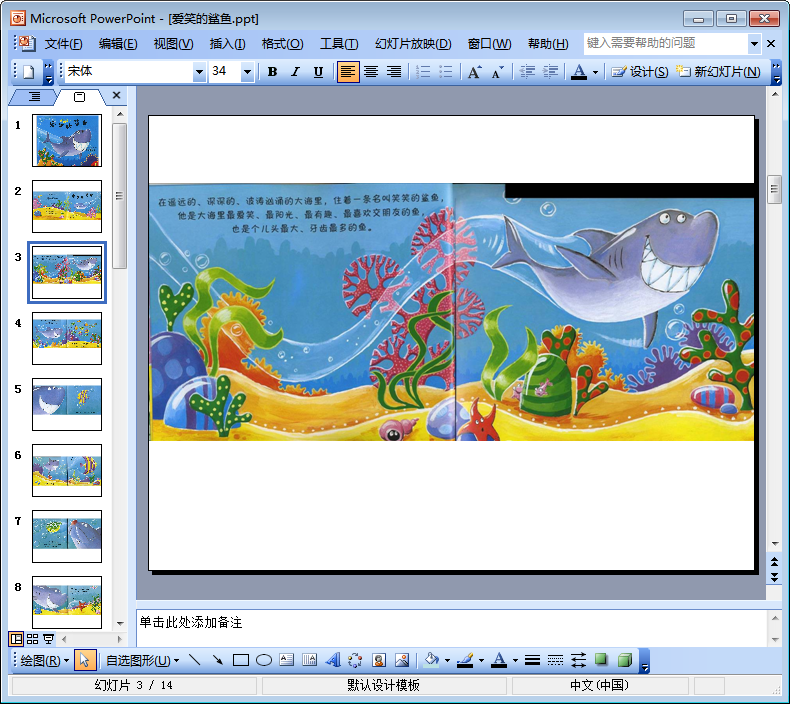Viewport: 790px width, 704px height.
Task: Open the 视图 (View) menu
Action: 173,44
